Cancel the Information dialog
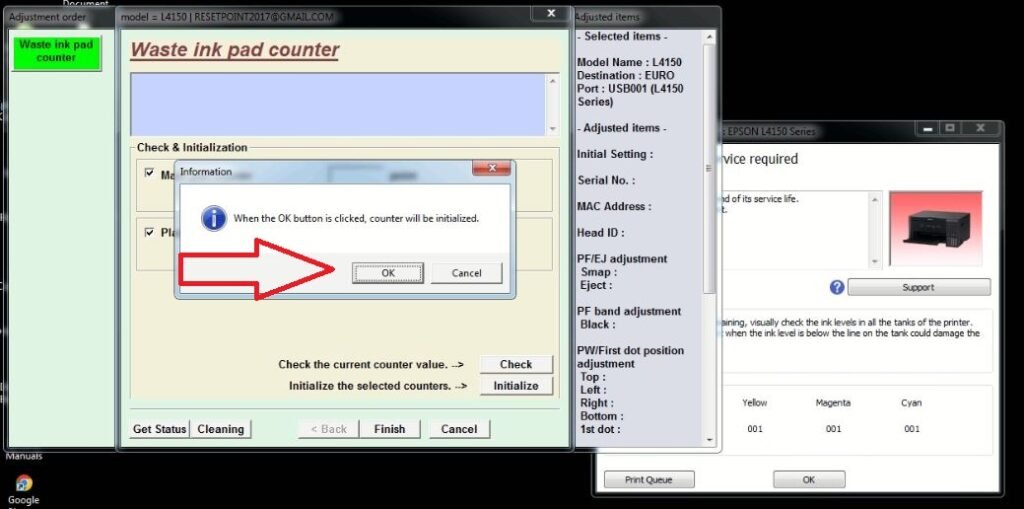 pos(466,273)
